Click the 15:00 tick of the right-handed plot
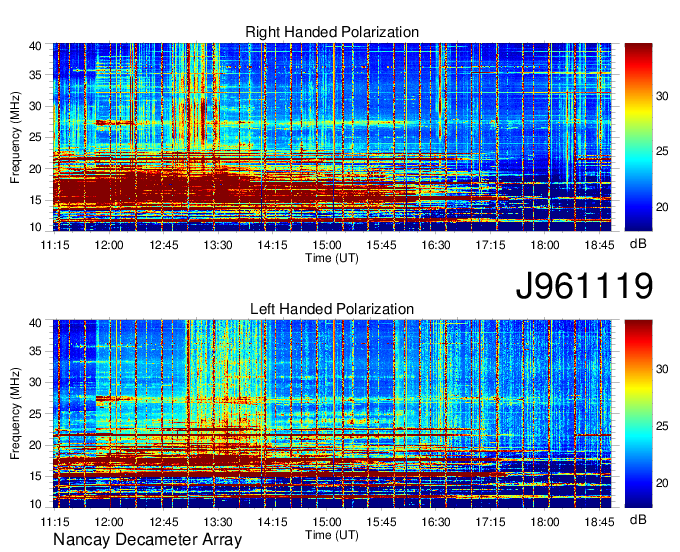Viewport: 680px width, 552px height. pos(327,245)
